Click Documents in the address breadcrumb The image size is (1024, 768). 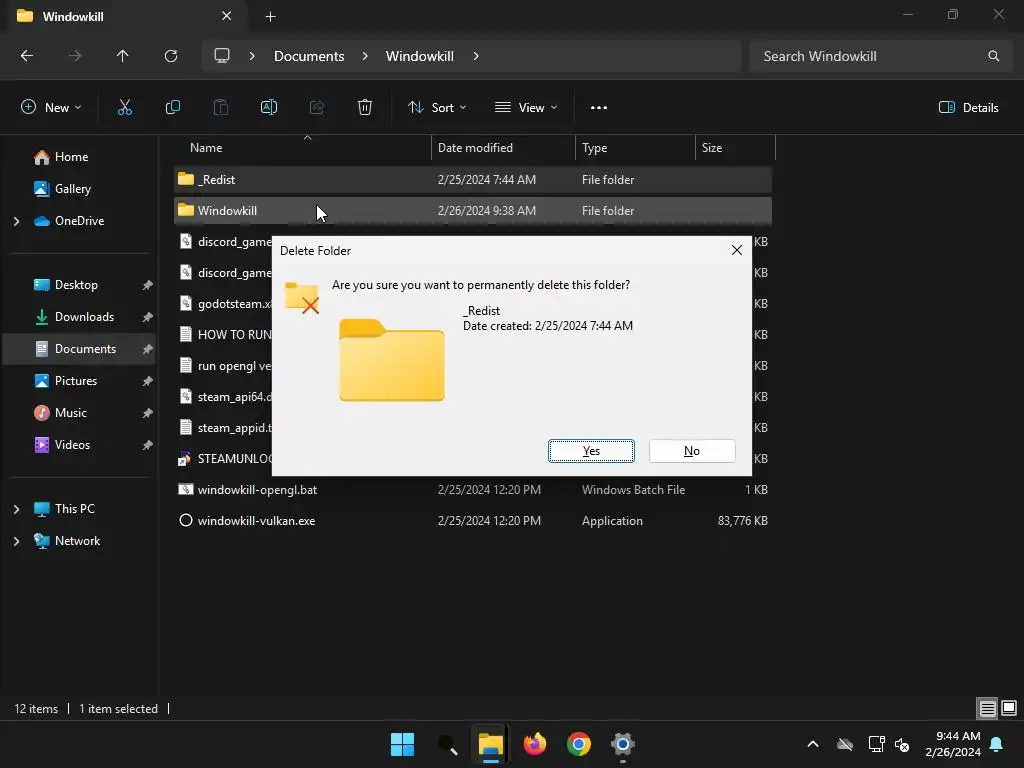pyautogui.click(x=309, y=56)
